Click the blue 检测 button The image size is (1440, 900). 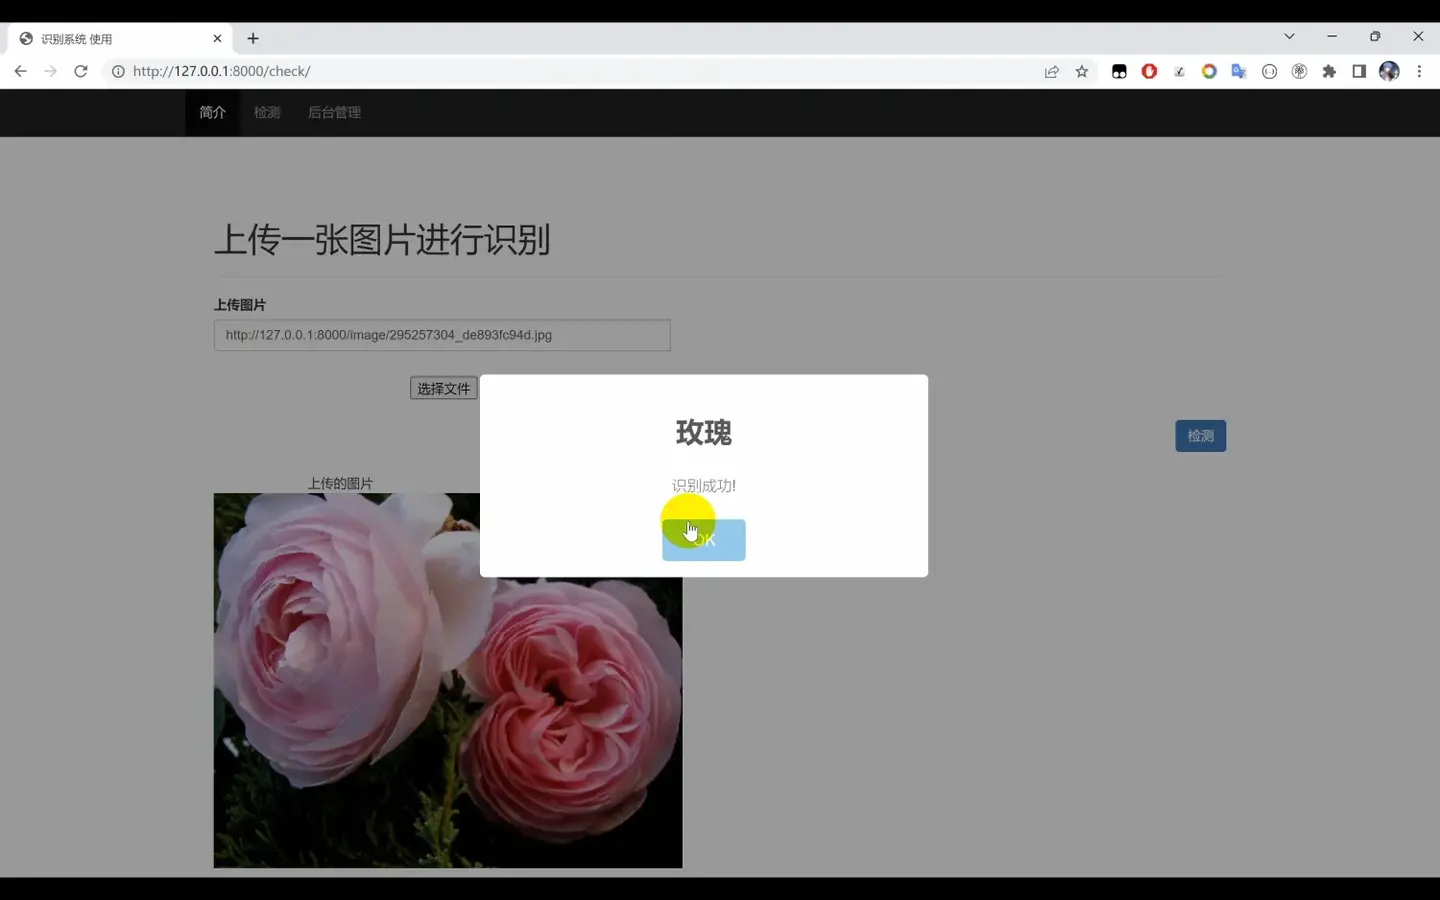pyautogui.click(x=1200, y=435)
